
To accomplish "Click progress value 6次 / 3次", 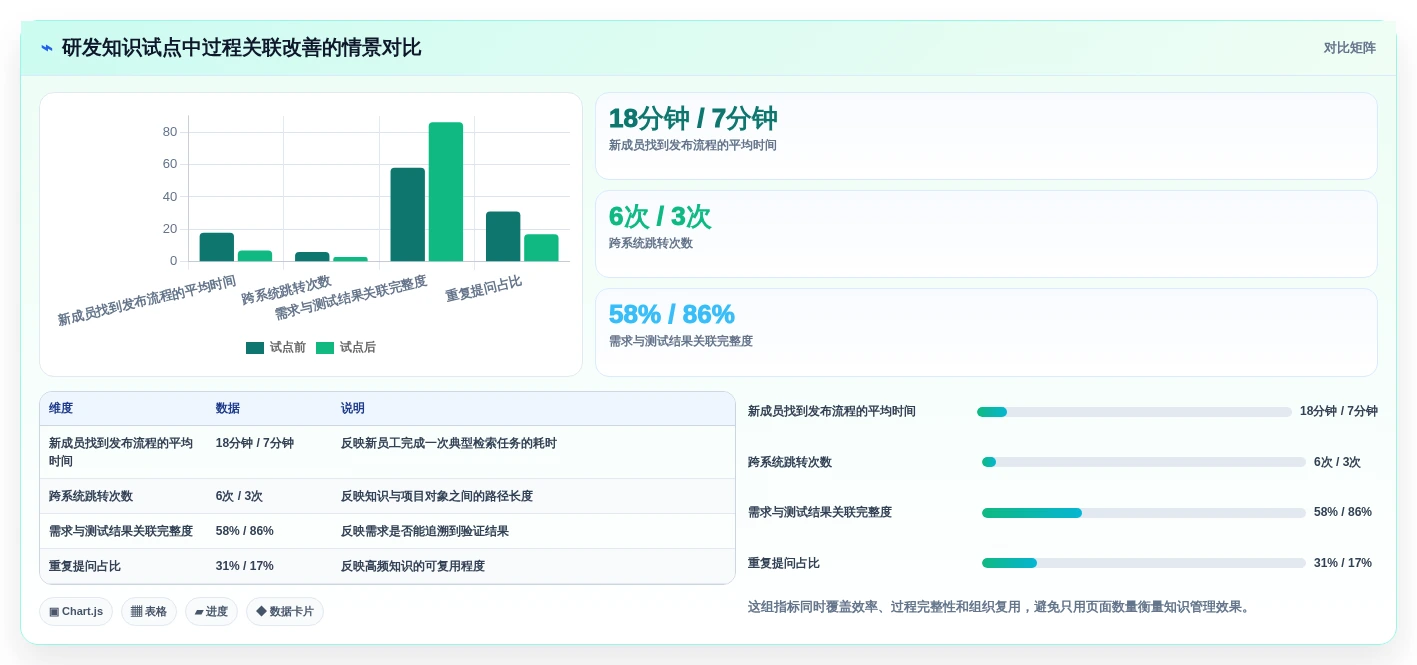I will pos(1337,462).
